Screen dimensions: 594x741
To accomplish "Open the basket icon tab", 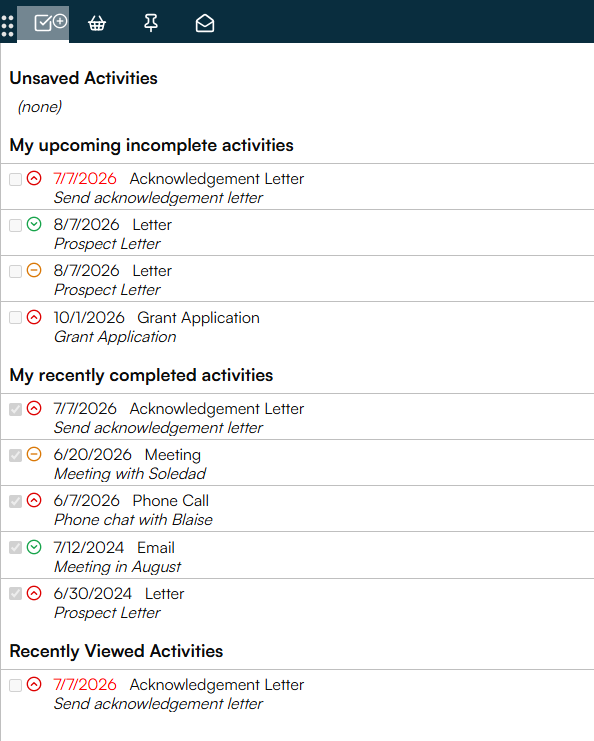I will (97, 23).
